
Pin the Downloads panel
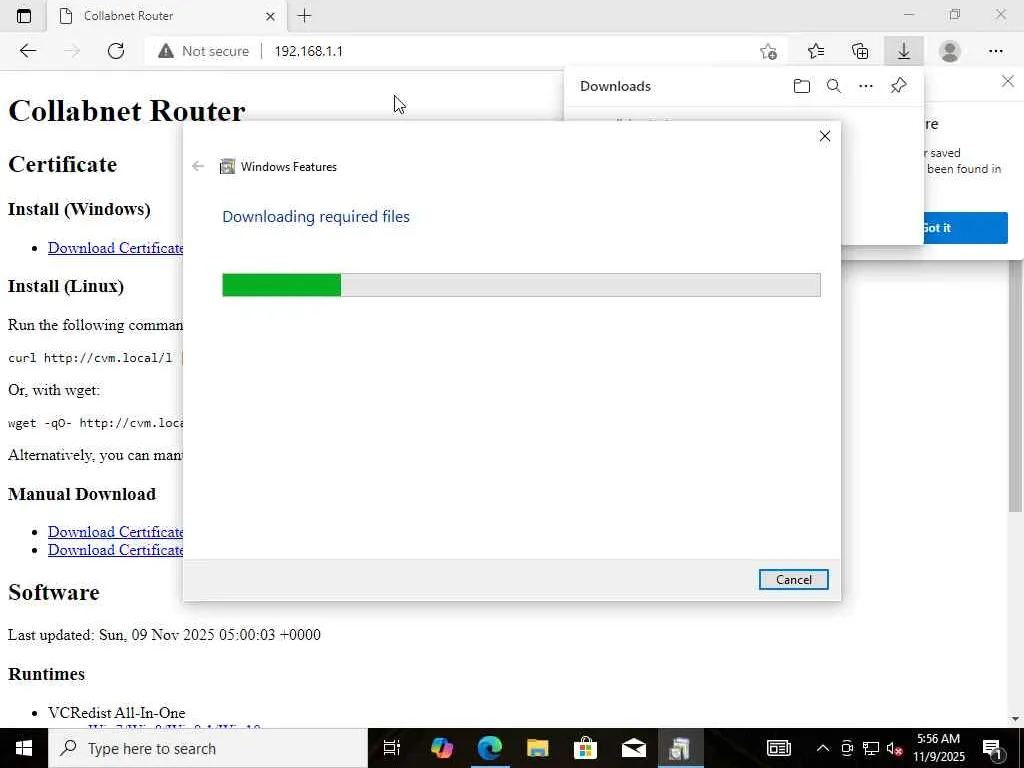899,86
